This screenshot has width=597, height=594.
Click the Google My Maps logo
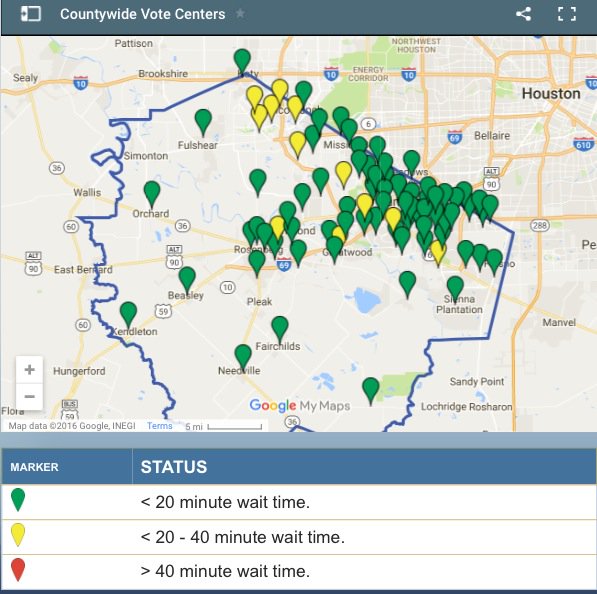(x=300, y=406)
